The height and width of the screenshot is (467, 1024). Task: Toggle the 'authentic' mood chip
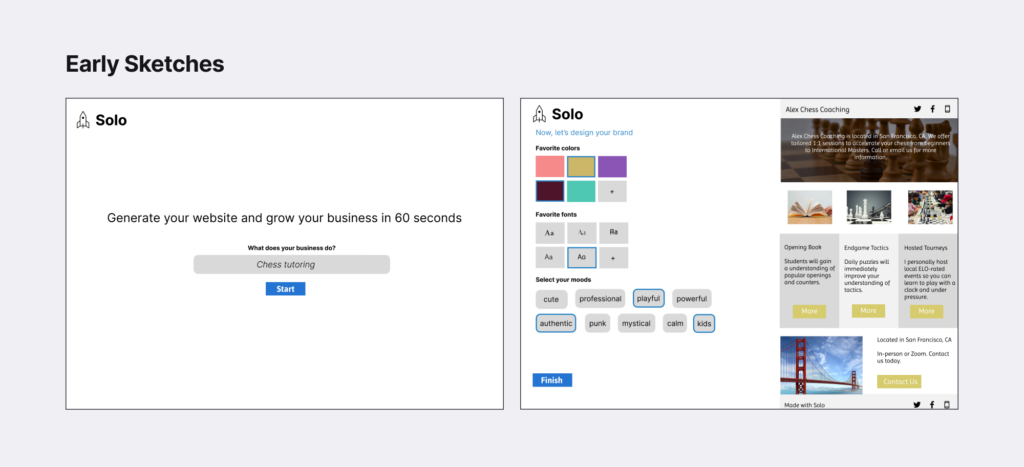click(556, 323)
